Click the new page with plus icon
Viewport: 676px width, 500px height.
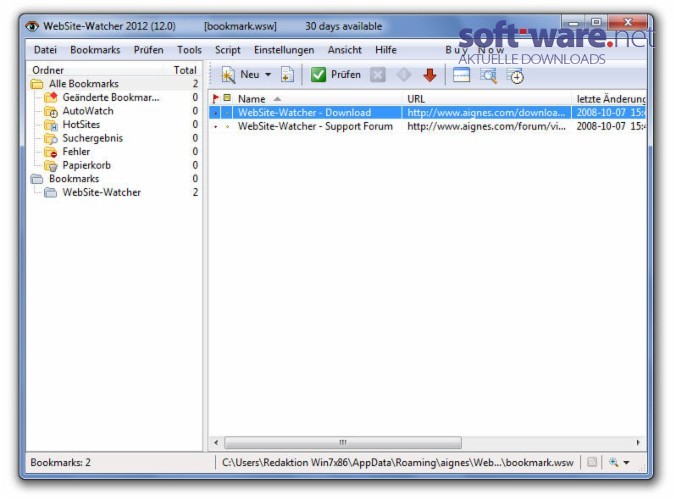click(287, 75)
